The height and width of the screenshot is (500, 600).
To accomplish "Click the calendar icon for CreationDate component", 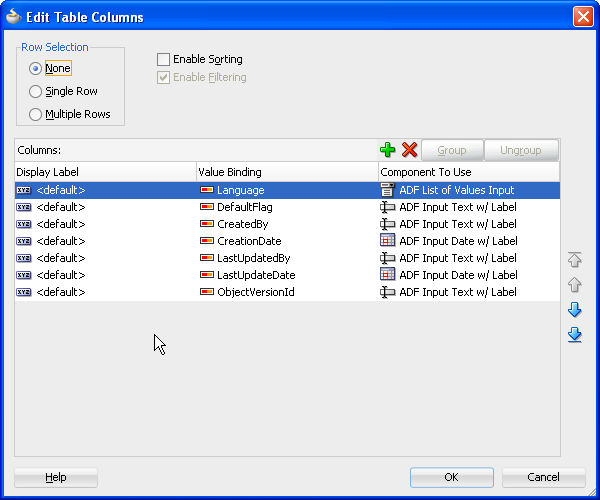I will 387,241.
